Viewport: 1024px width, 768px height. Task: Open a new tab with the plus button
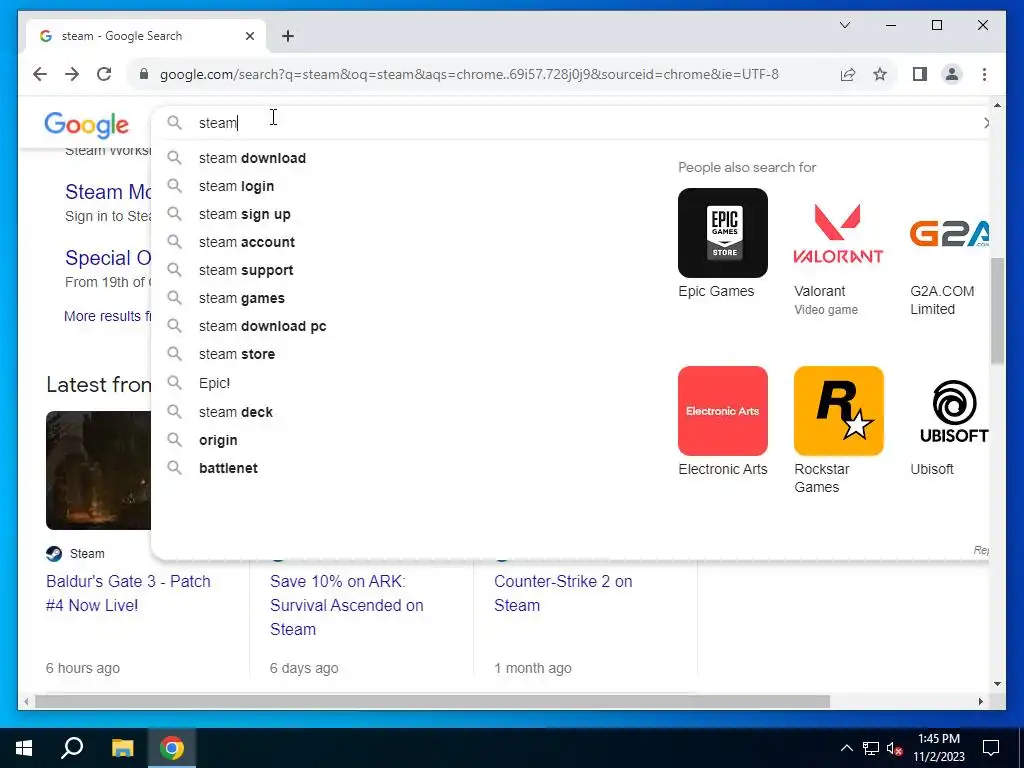[x=288, y=36]
